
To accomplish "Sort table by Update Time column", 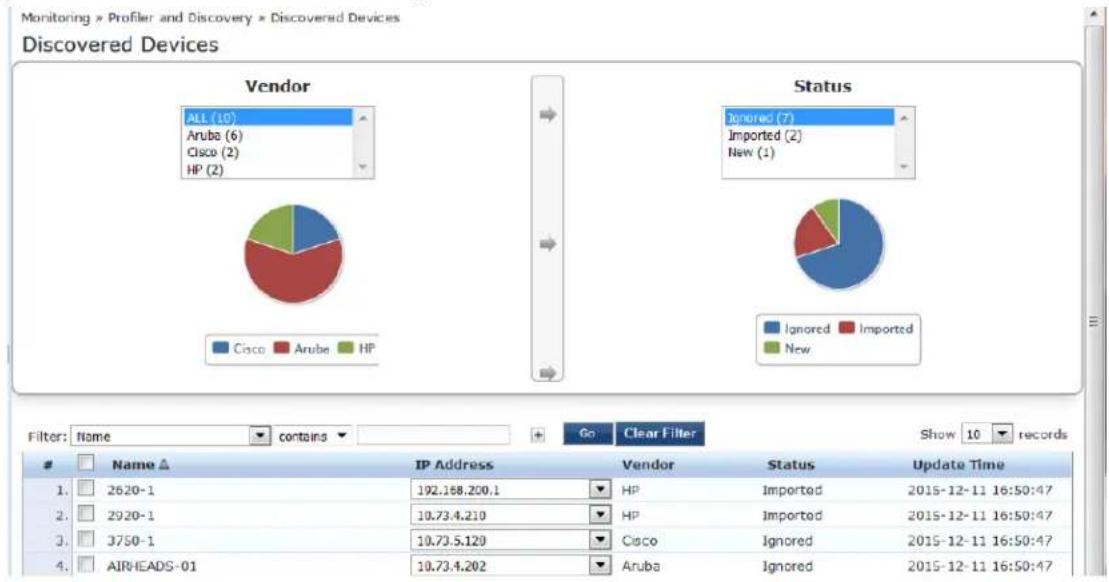I will [x=958, y=465].
